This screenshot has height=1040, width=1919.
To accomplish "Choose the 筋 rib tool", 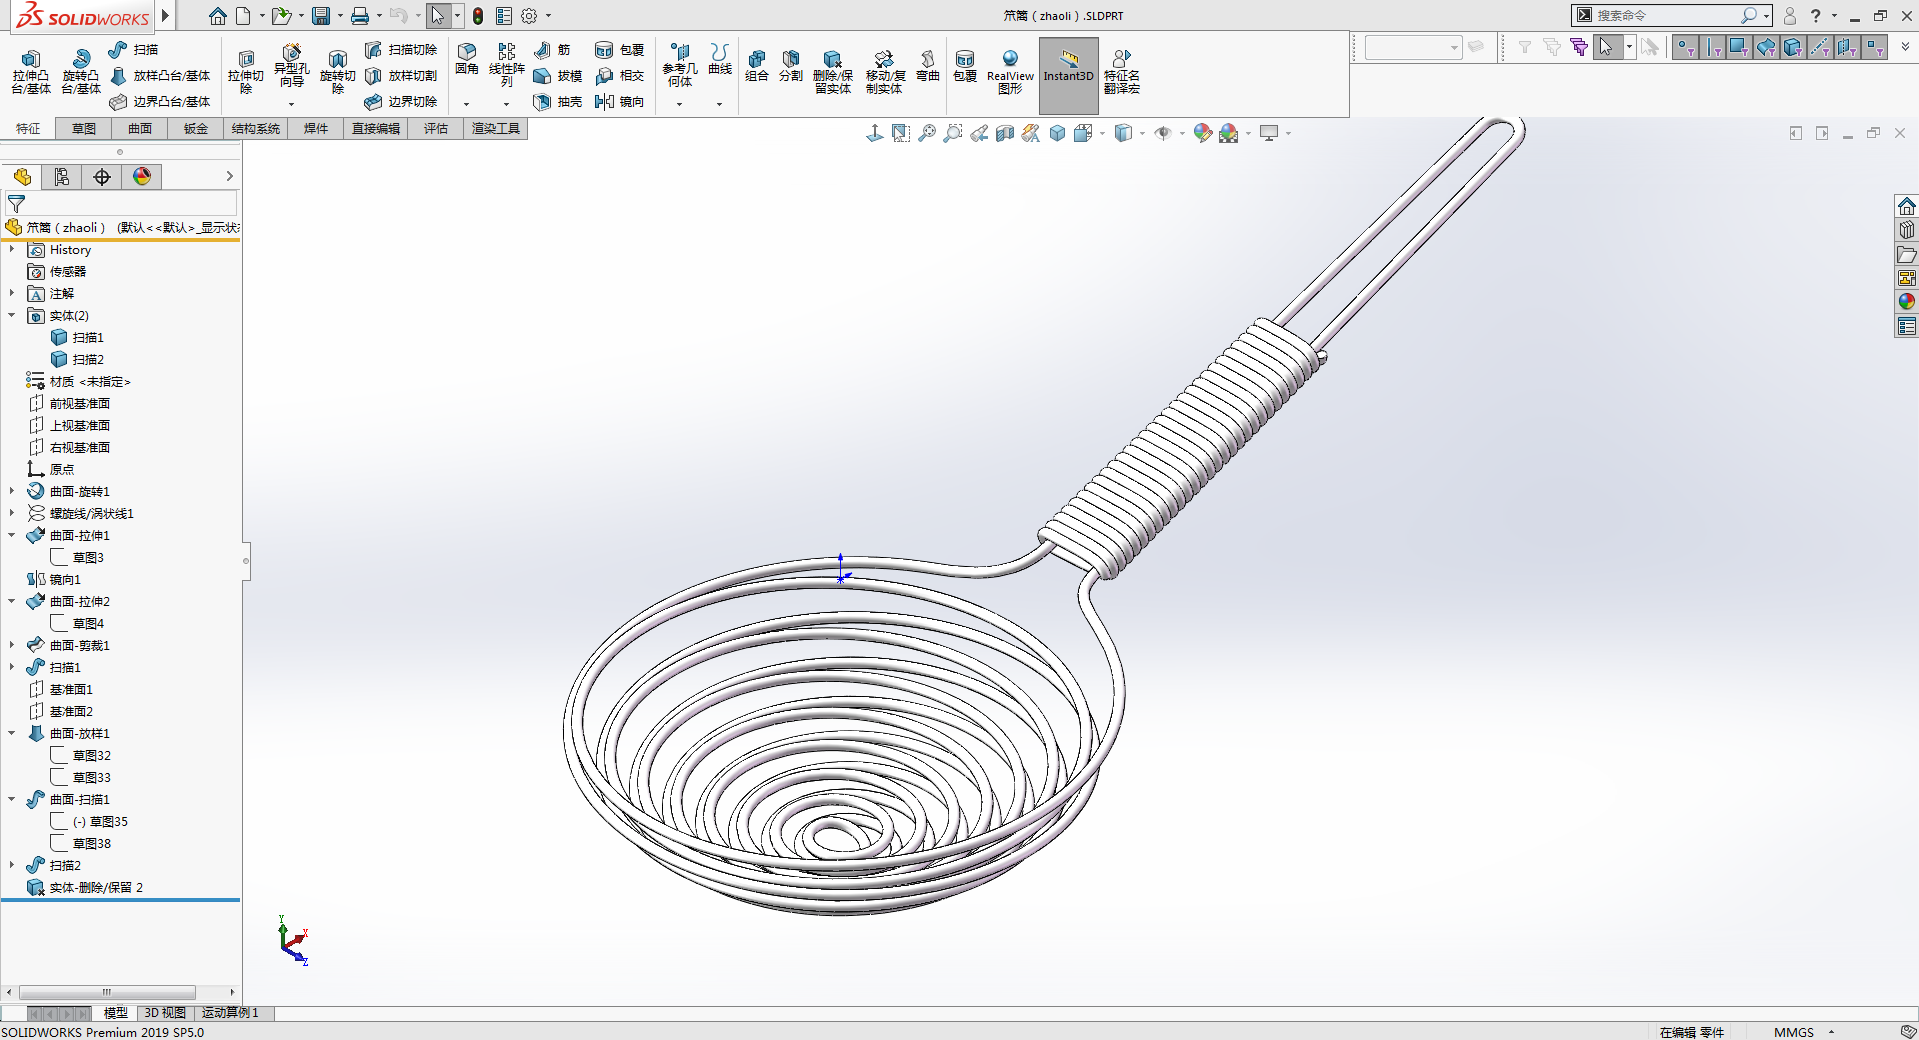I will pyautogui.click(x=552, y=49).
